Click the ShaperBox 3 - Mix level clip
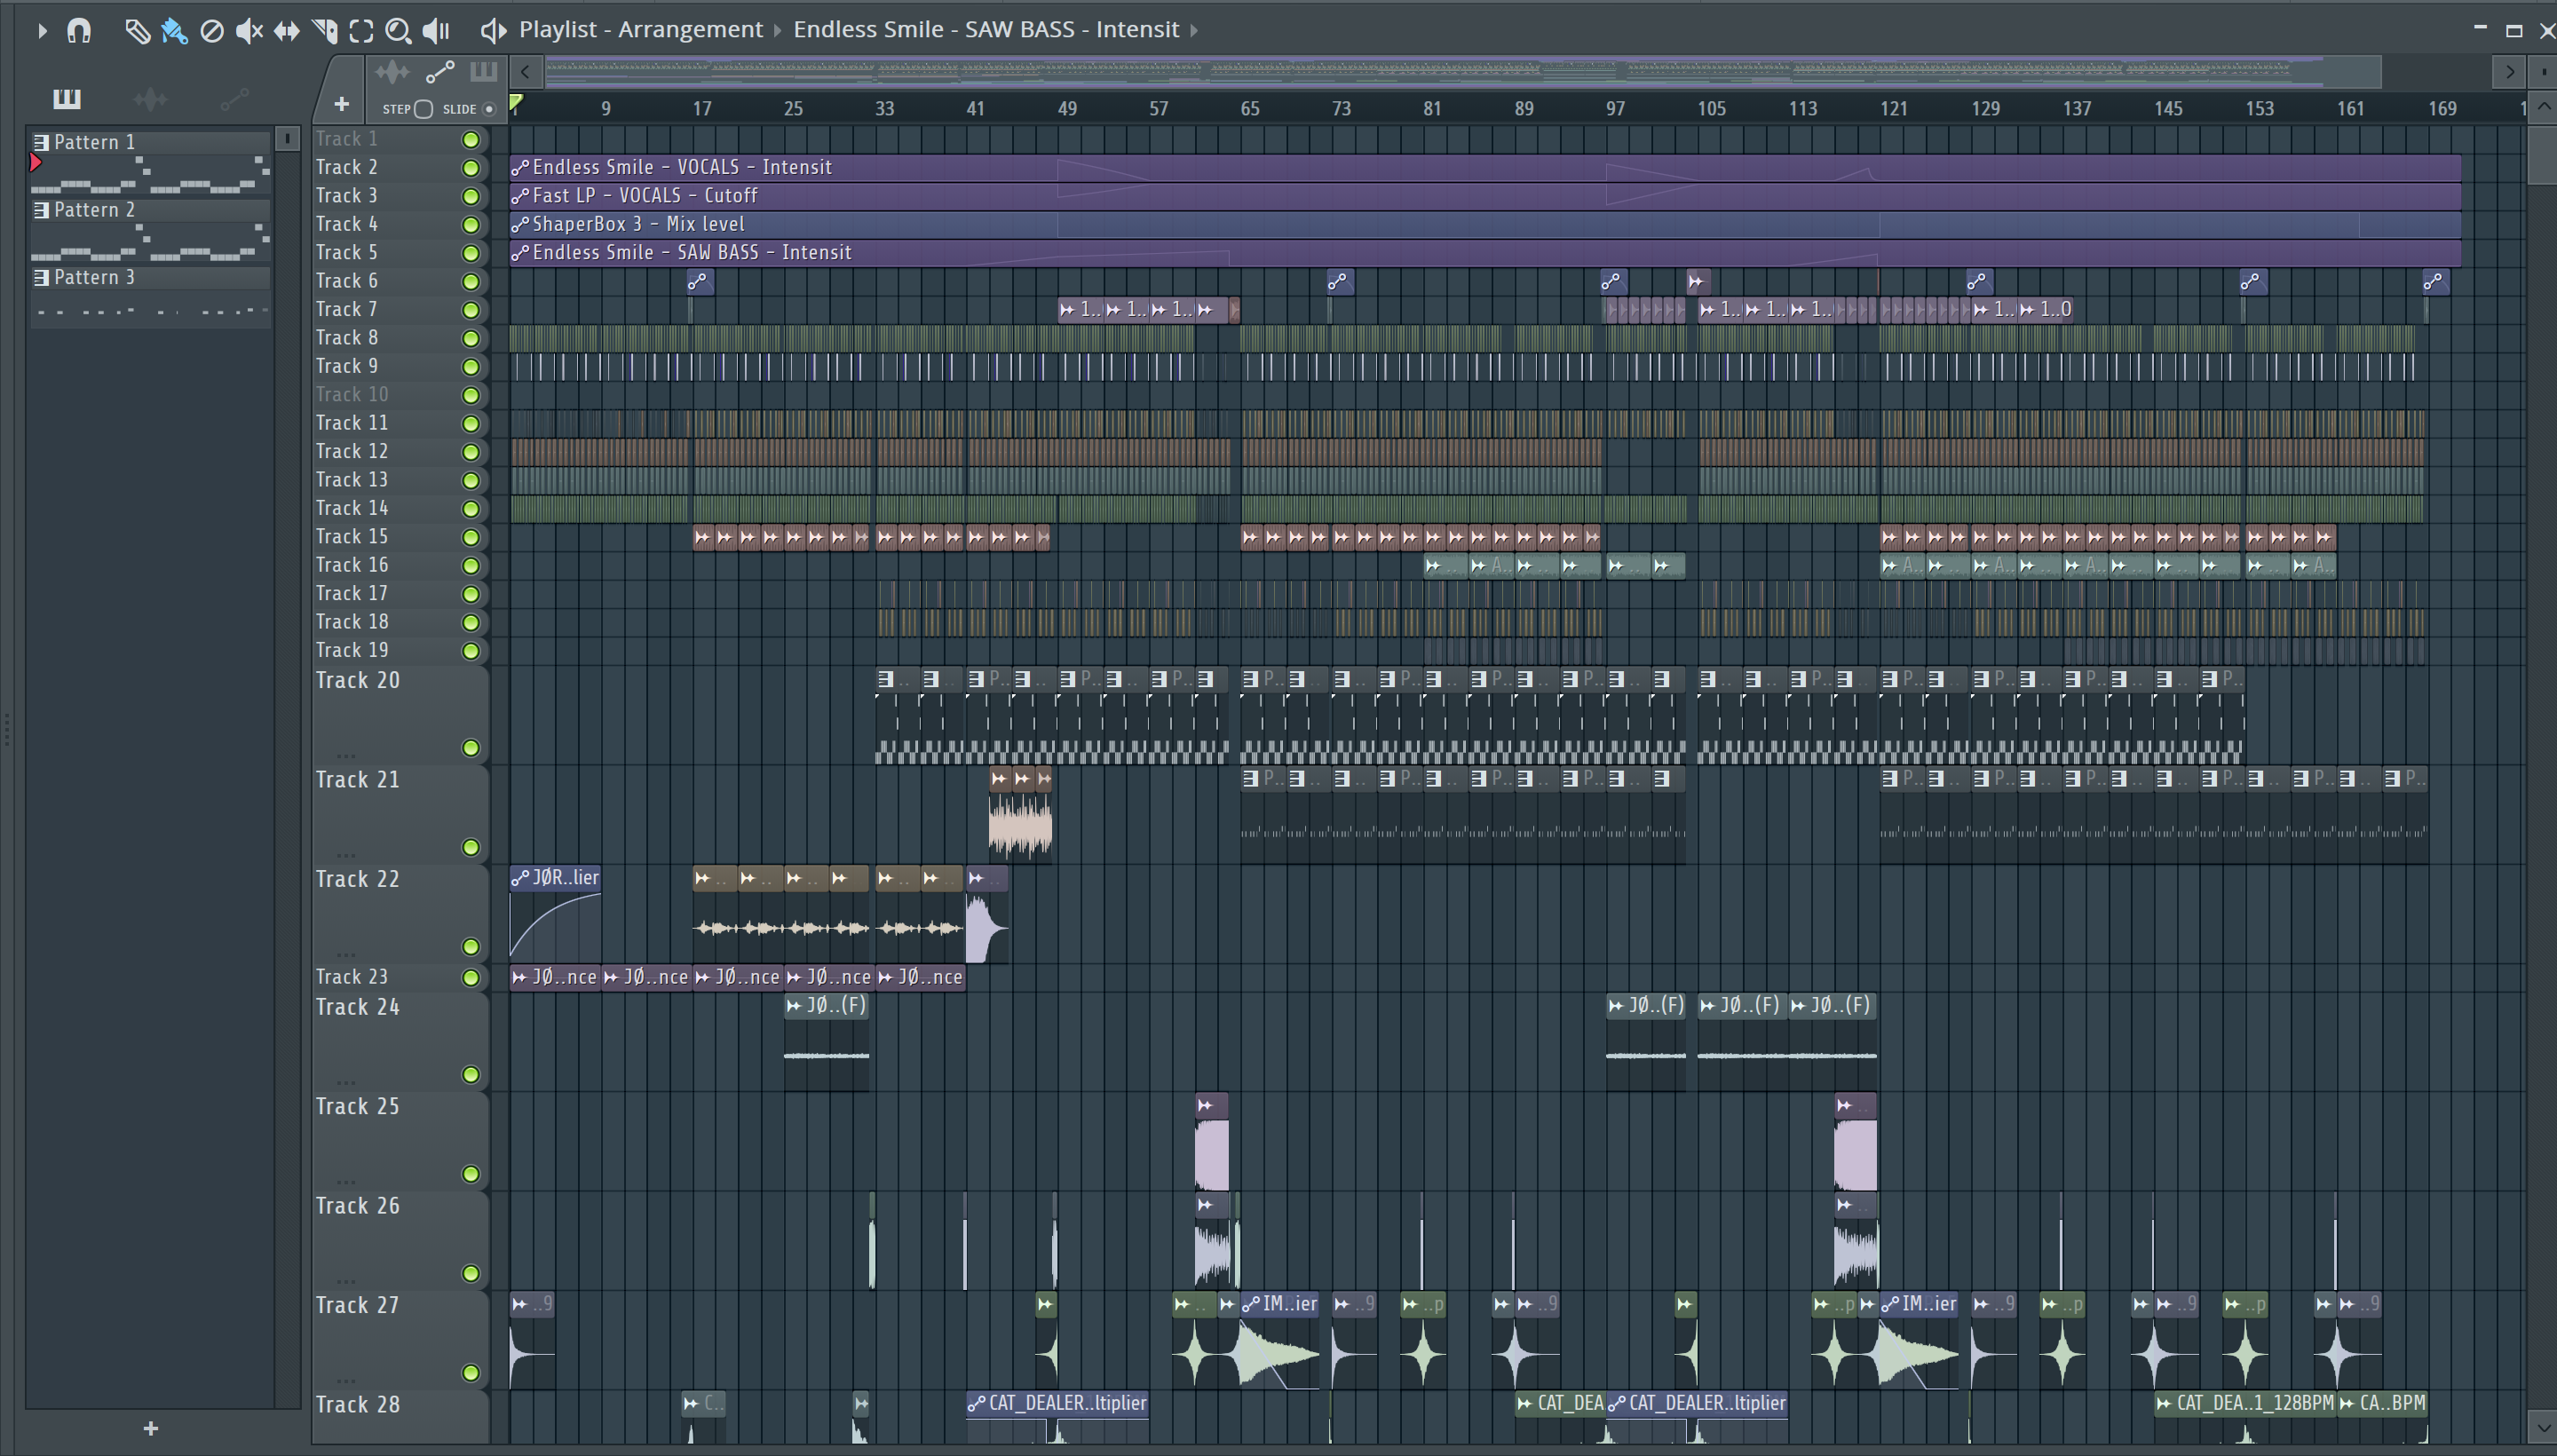2557x1456 pixels. [1484, 224]
